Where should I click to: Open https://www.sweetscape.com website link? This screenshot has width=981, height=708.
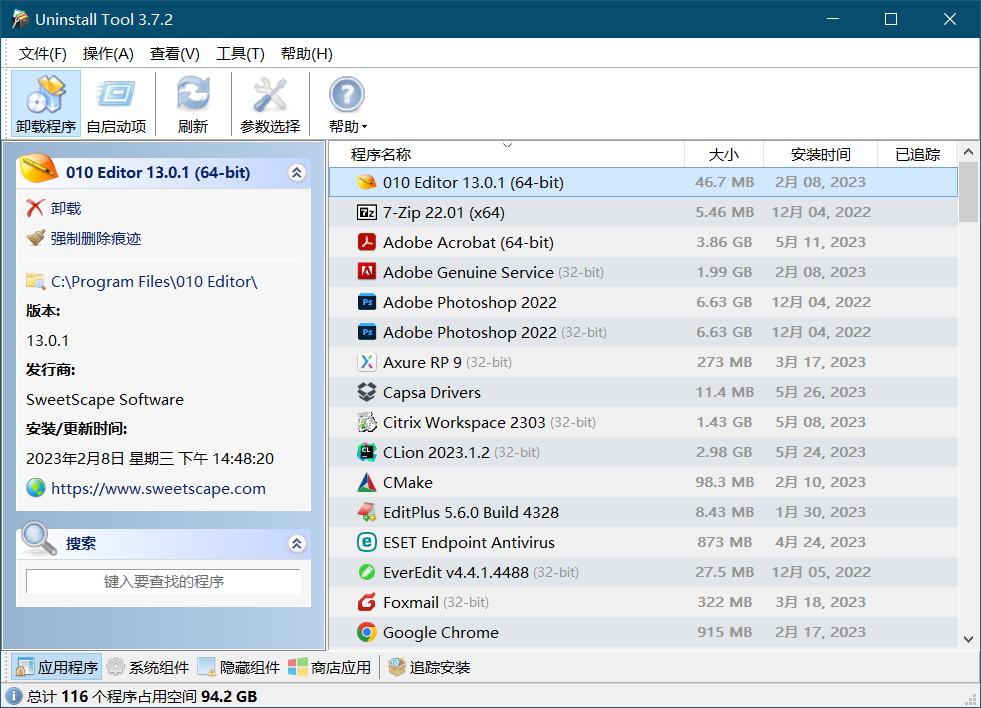[x=158, y=488]
